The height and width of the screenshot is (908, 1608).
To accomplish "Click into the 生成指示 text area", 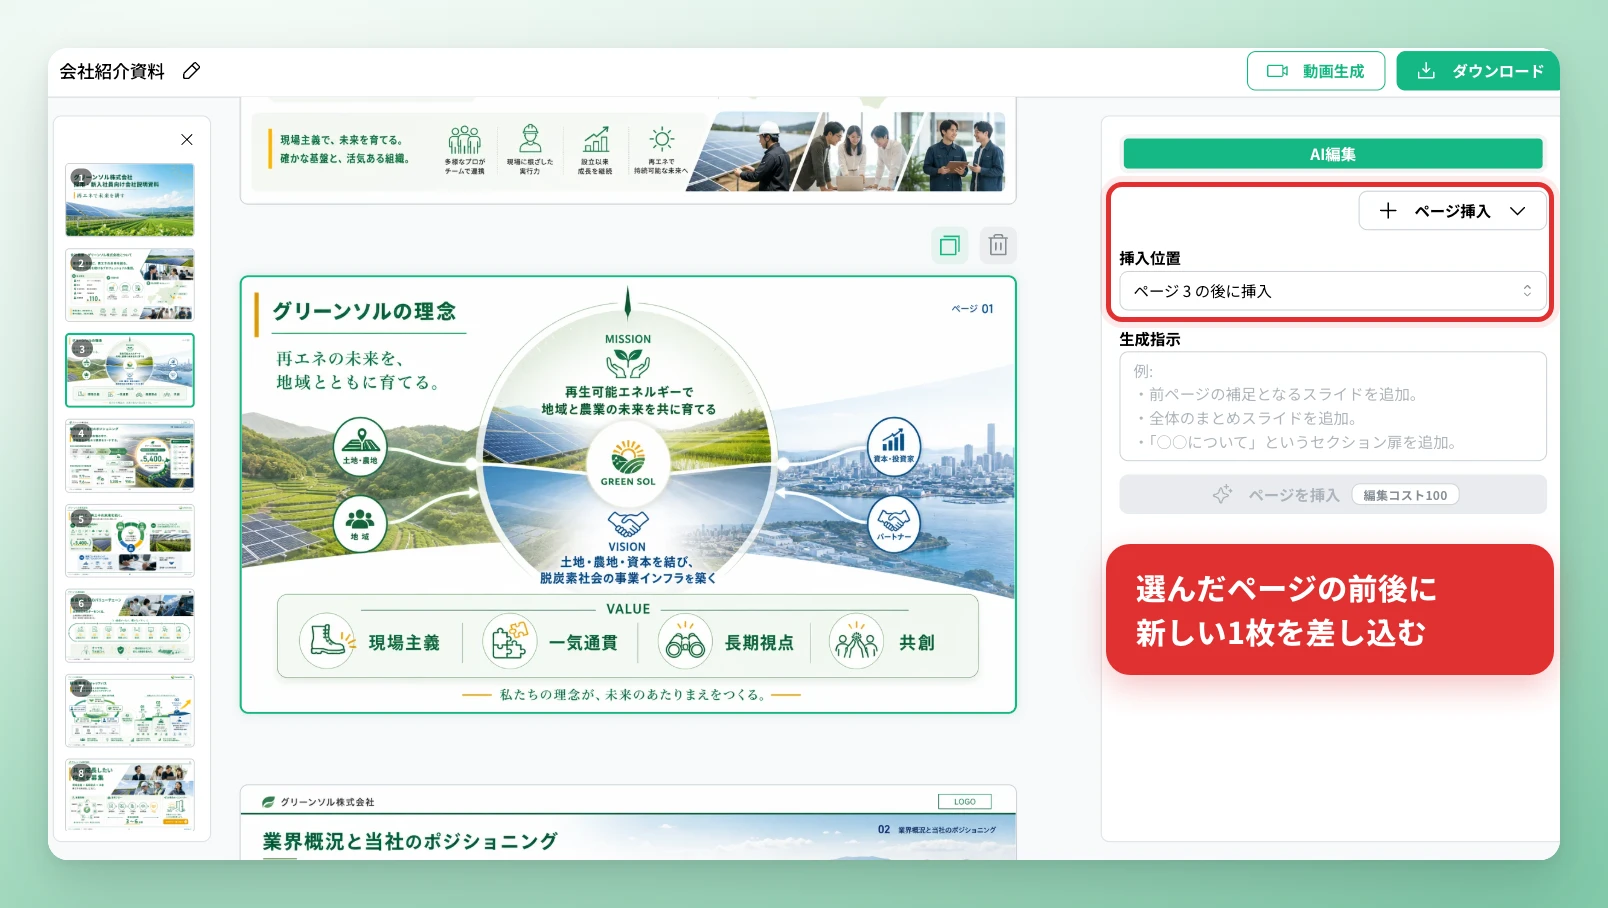I will click(x=1333, y=406).
